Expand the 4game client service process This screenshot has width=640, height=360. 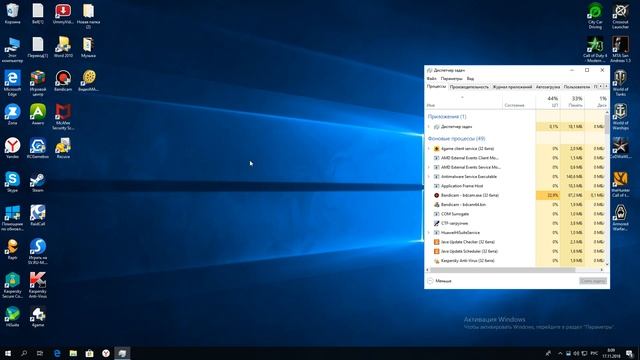click(x=429, y=149)
